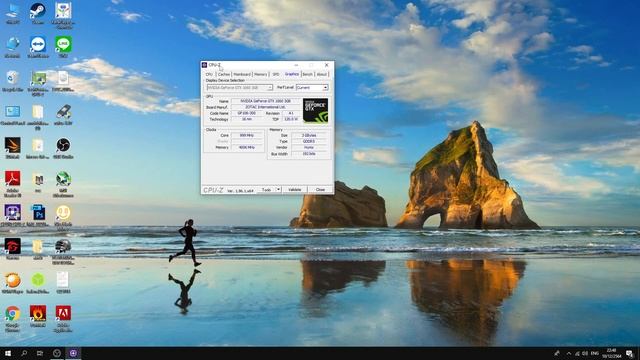Open the orange bird app on black shortcut
Viewport: 640px width, 360px height.
tap(13, 147)
